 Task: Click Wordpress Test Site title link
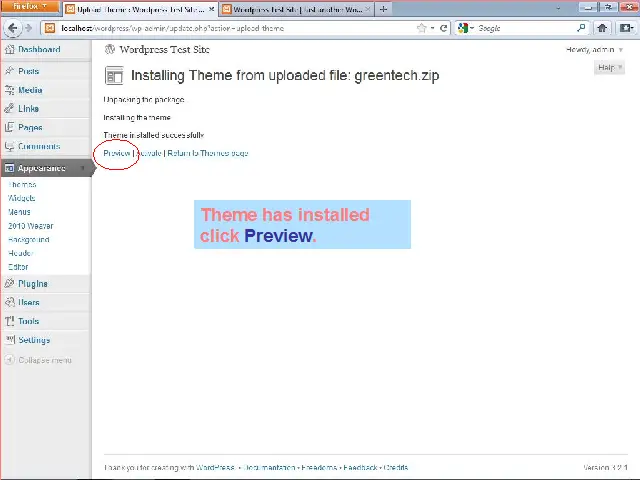pyautogui.click(x=164, y=49)
